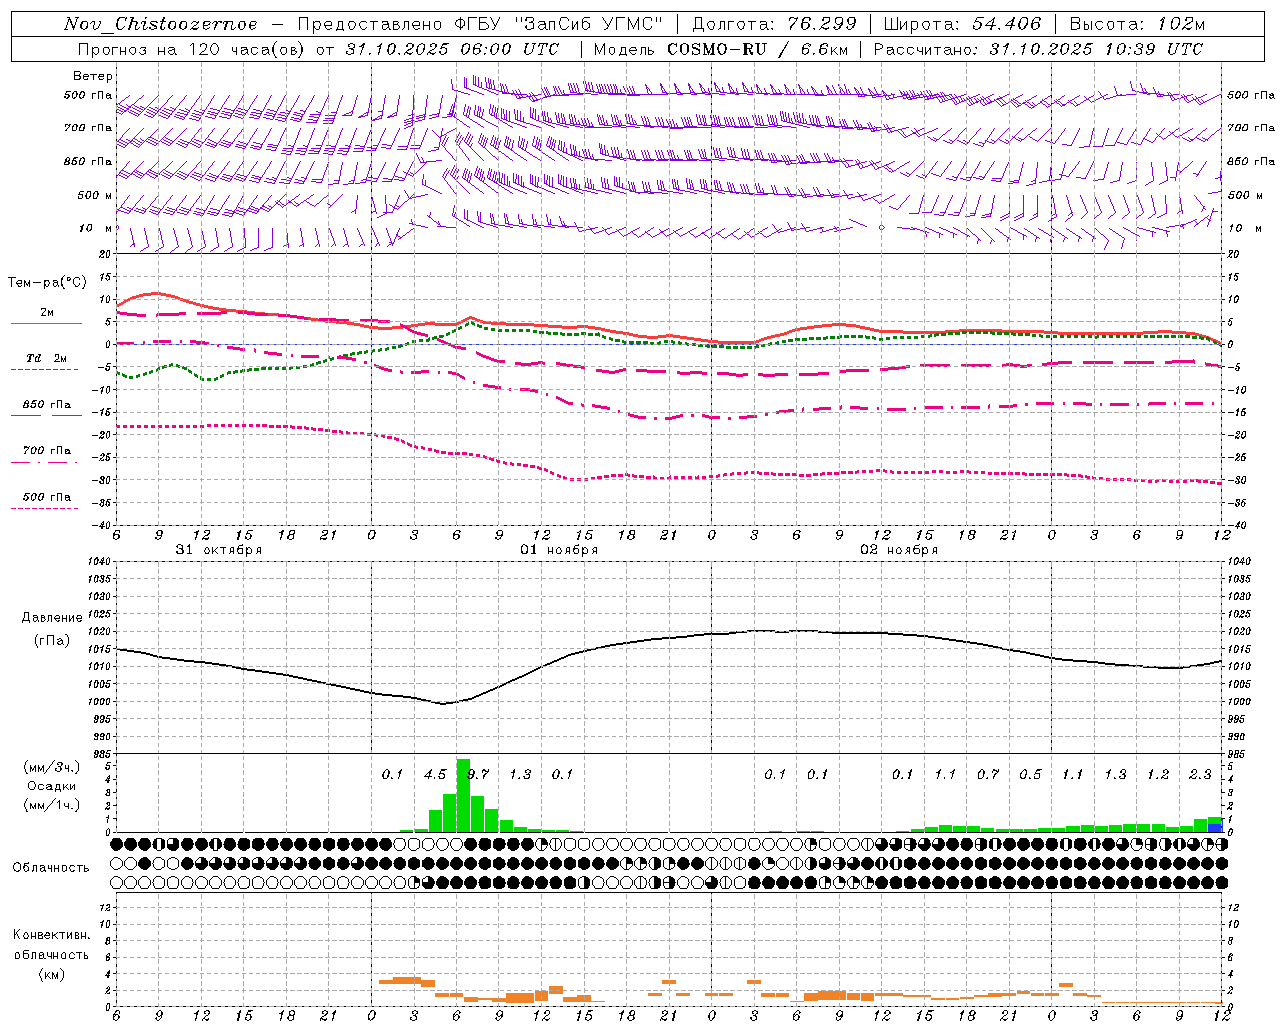Click the 0.5 precipitation total
1280x1024 pixels.
pyautogui.click(x=1030, y=774)
